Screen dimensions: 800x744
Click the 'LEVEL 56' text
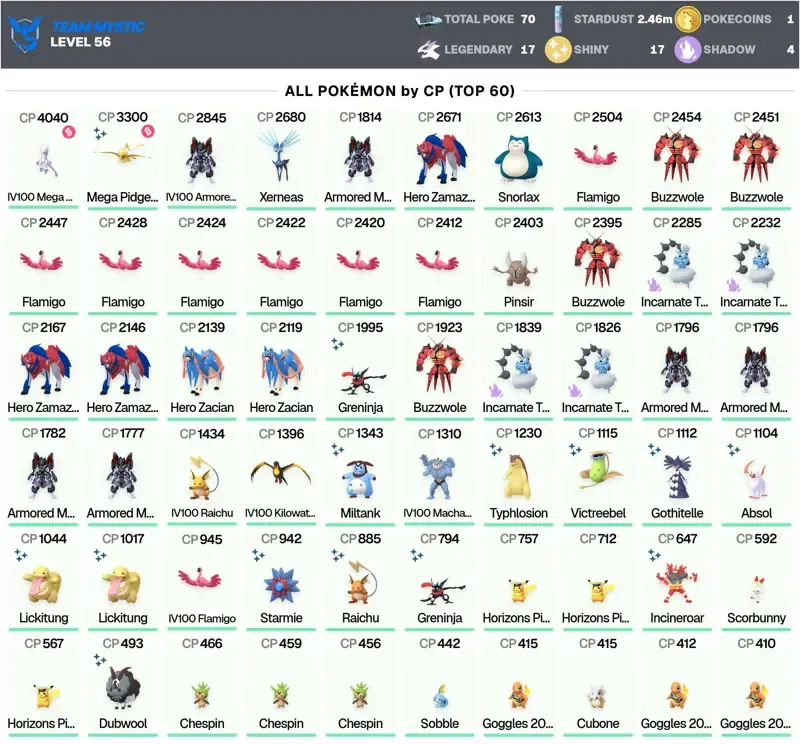coord(81,42)
